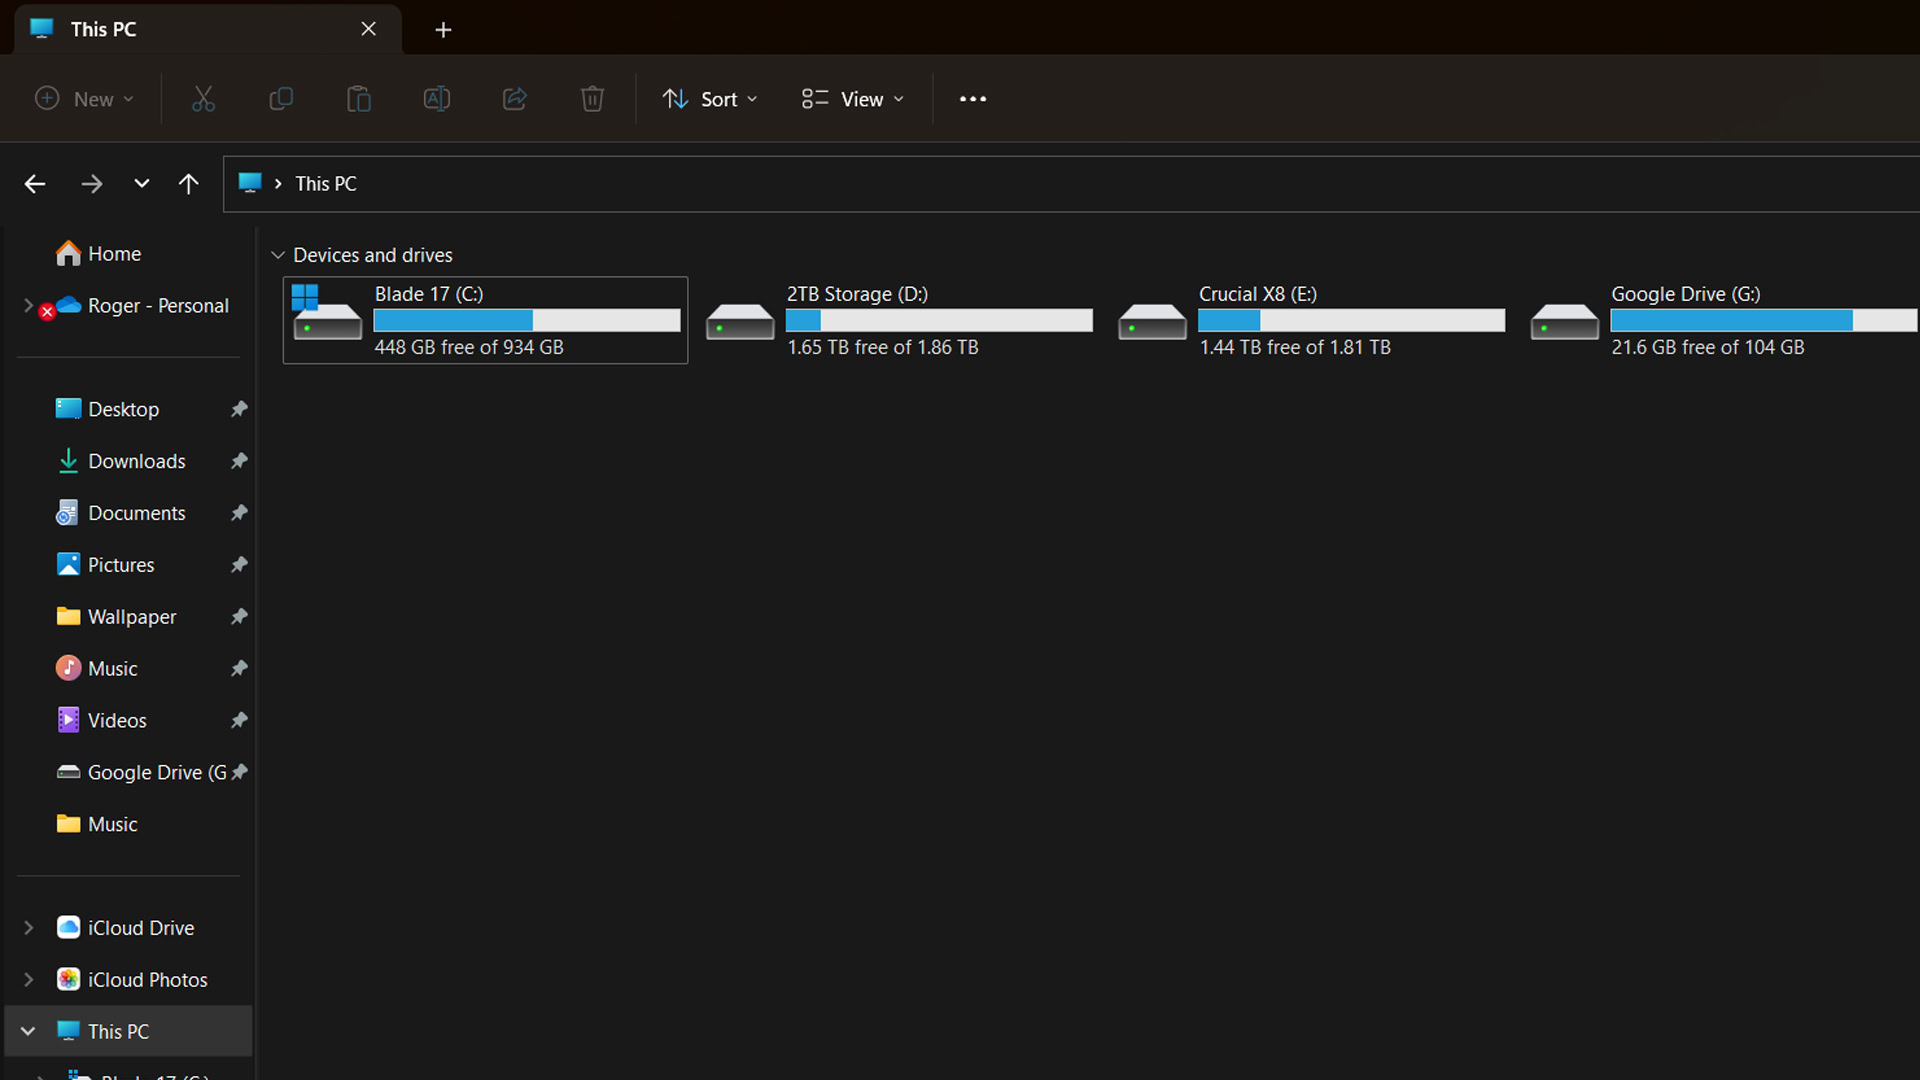Select iCloud Photos in sidebar

147,980
